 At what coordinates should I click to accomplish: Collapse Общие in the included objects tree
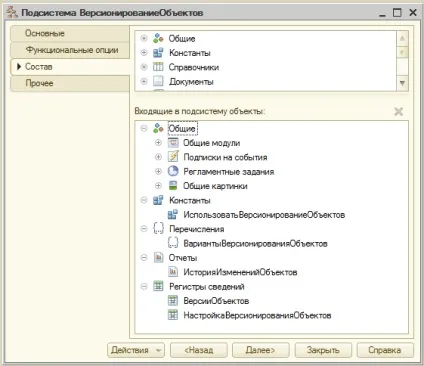pyautogui.click(x=144, y=128)
